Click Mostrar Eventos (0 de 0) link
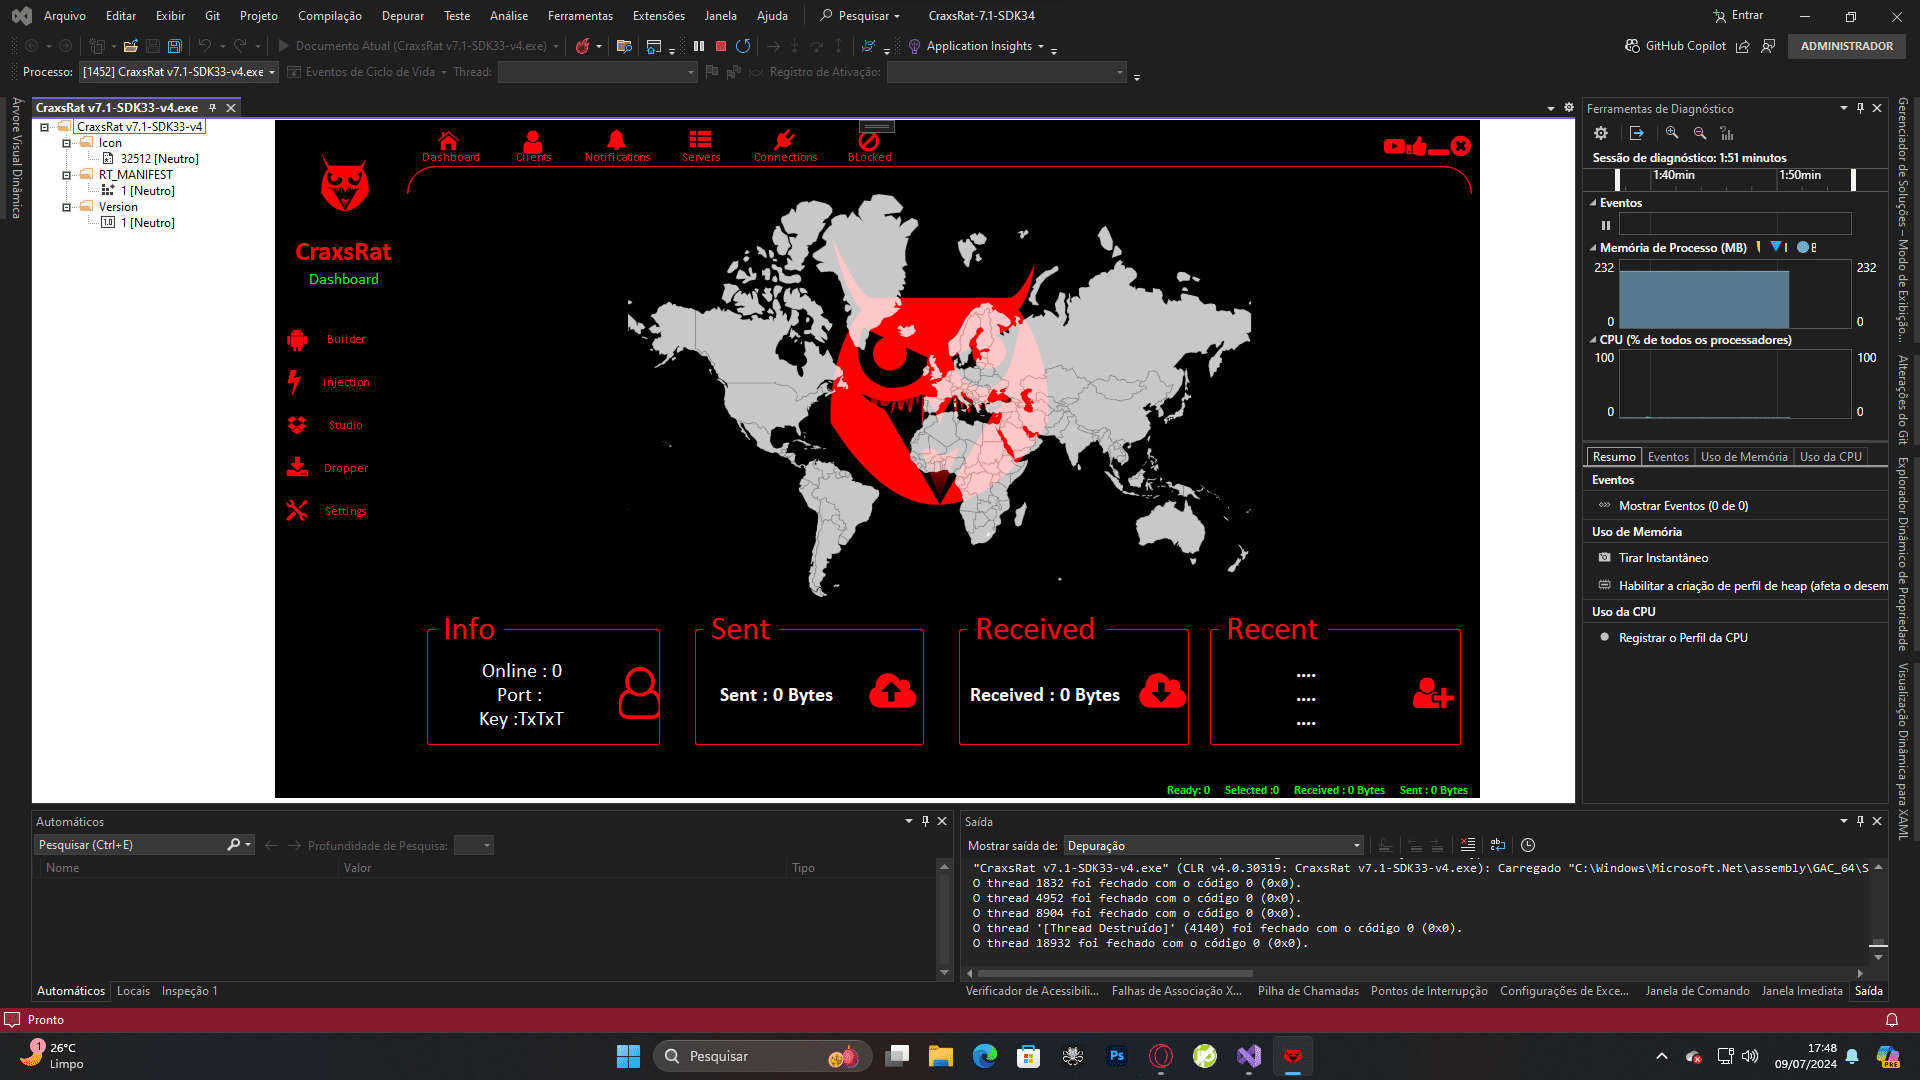Image resolution: width=1920 pixels, height=1080 pixels. tap(1683, 506)
